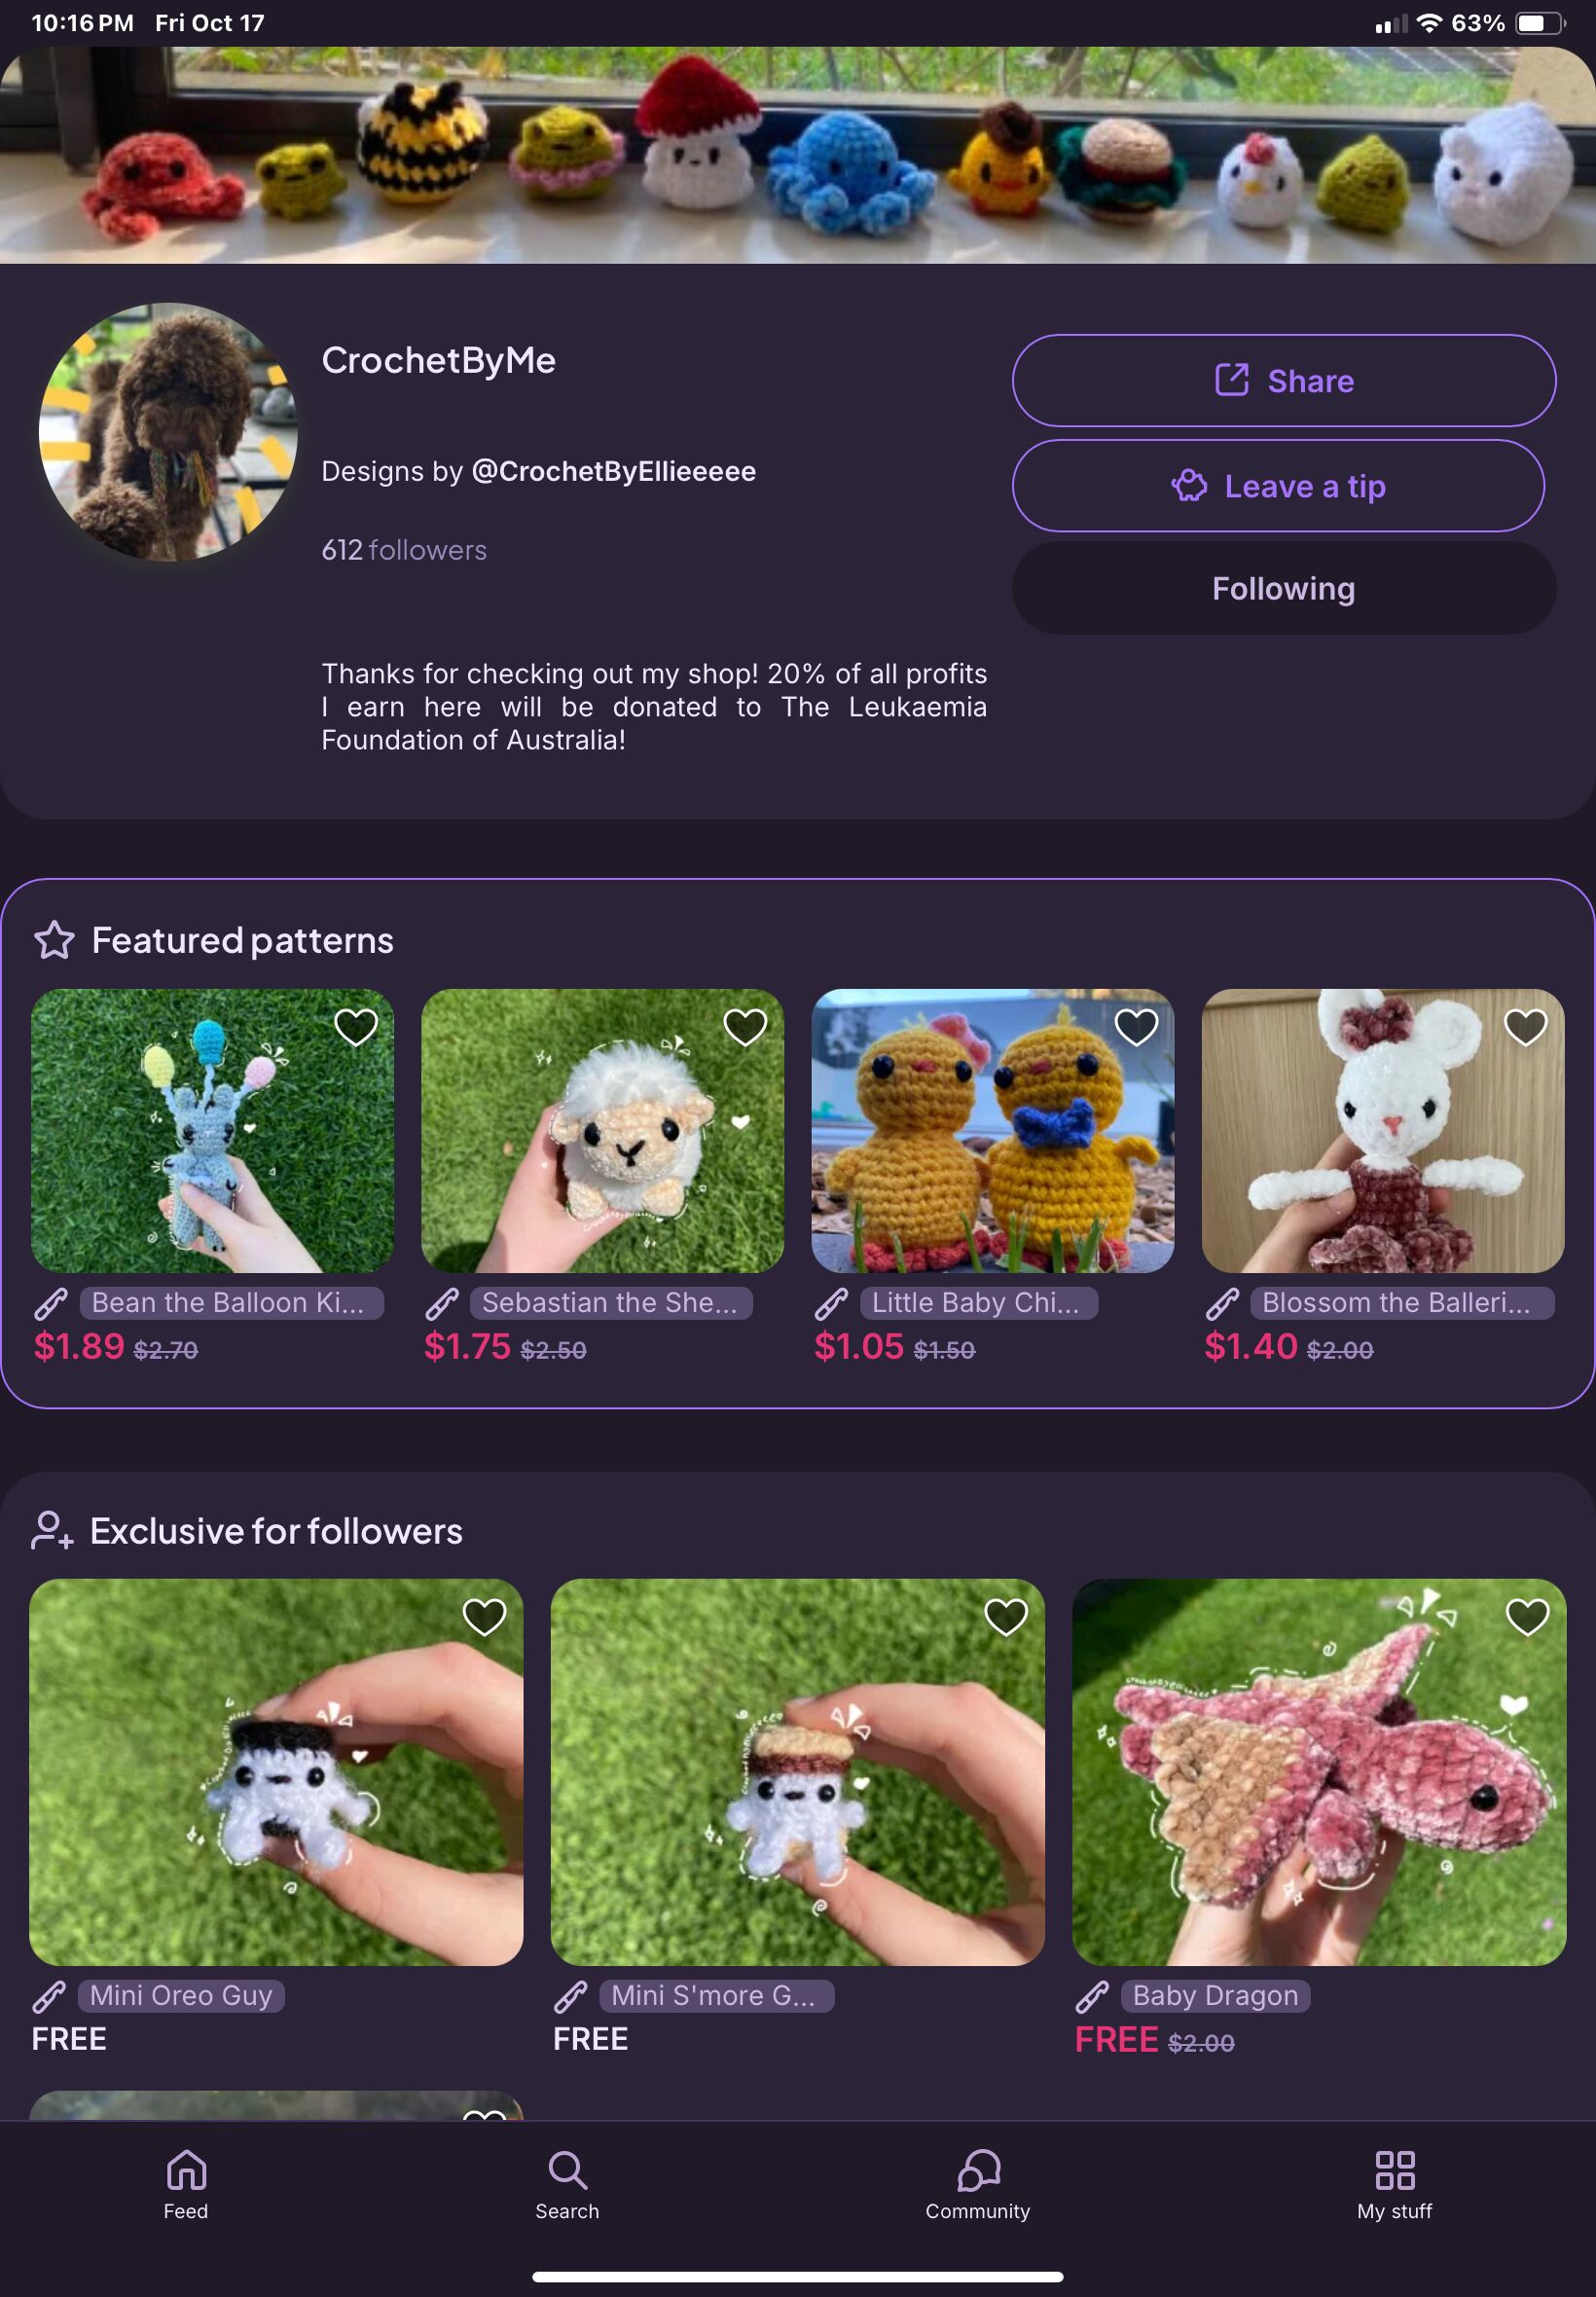The width and height of the screenshot is (1596, 2297).
Task: Favorite the Mini Oreo Guy pattern
Action: pos(484,1617)
